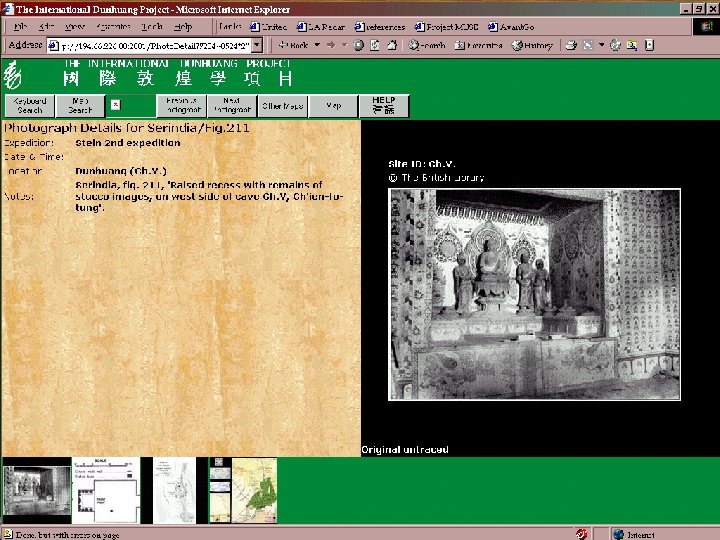The width and height of the screenshot is (720, 540).
Task: Expand the address bar dropdown
Action: coord(258,45)
